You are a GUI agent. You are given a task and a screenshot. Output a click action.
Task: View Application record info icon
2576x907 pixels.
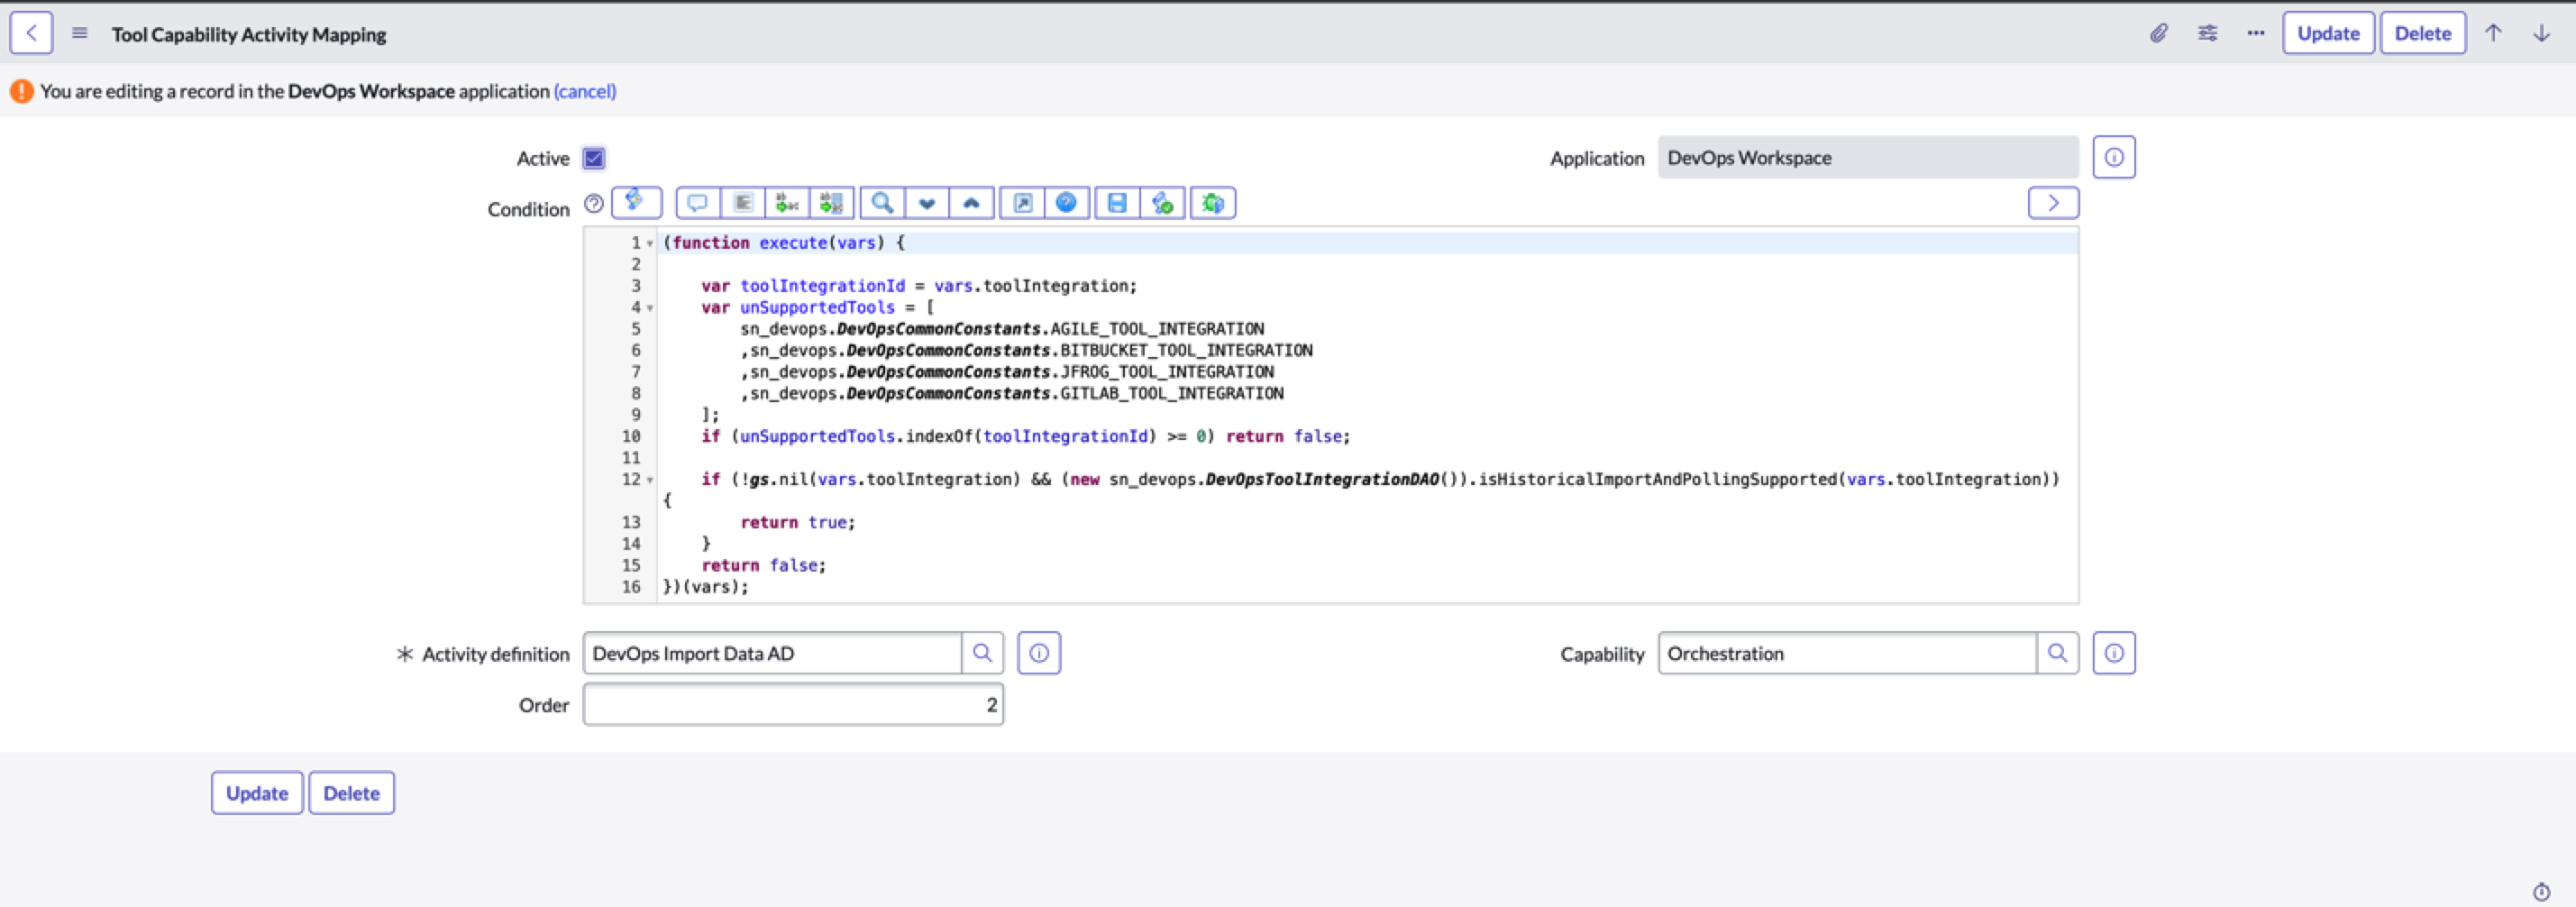click(2114, 157)
